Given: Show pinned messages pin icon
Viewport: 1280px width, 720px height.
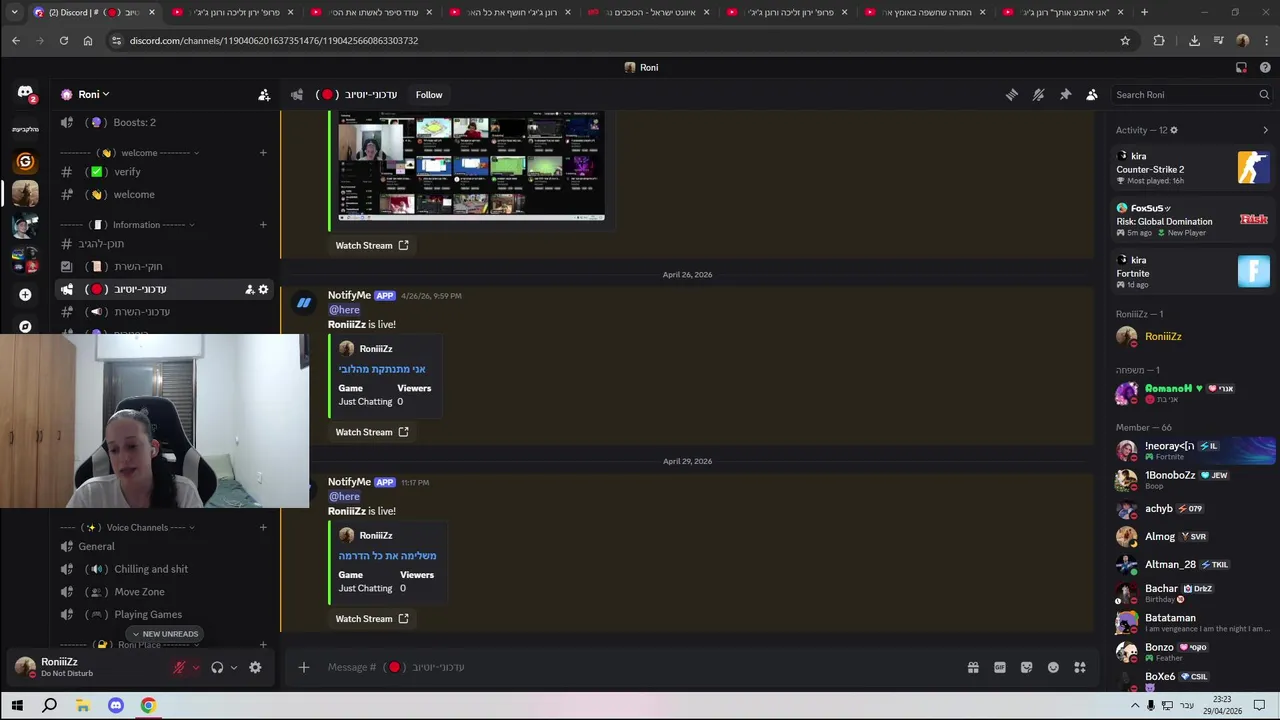Looking at the screenshot, I should 1065,95.
